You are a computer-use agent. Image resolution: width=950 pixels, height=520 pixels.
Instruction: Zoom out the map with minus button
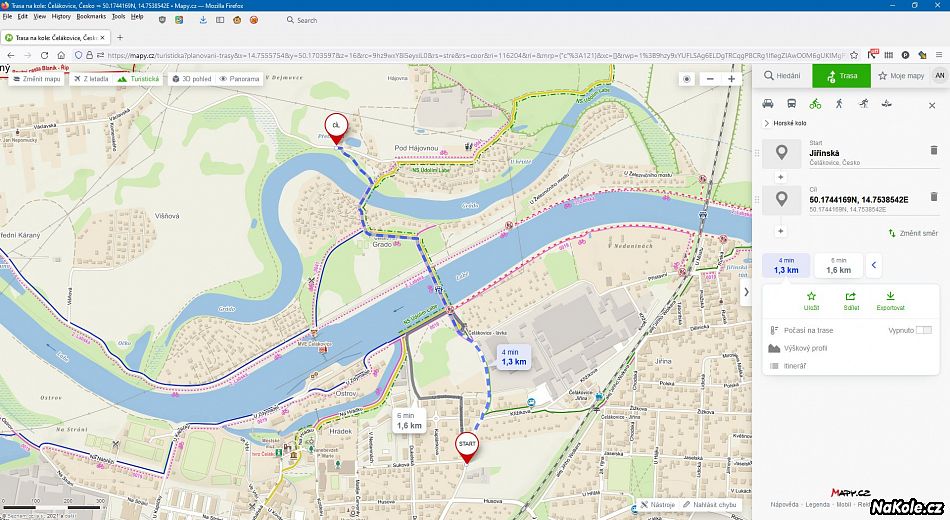point(710,78)
